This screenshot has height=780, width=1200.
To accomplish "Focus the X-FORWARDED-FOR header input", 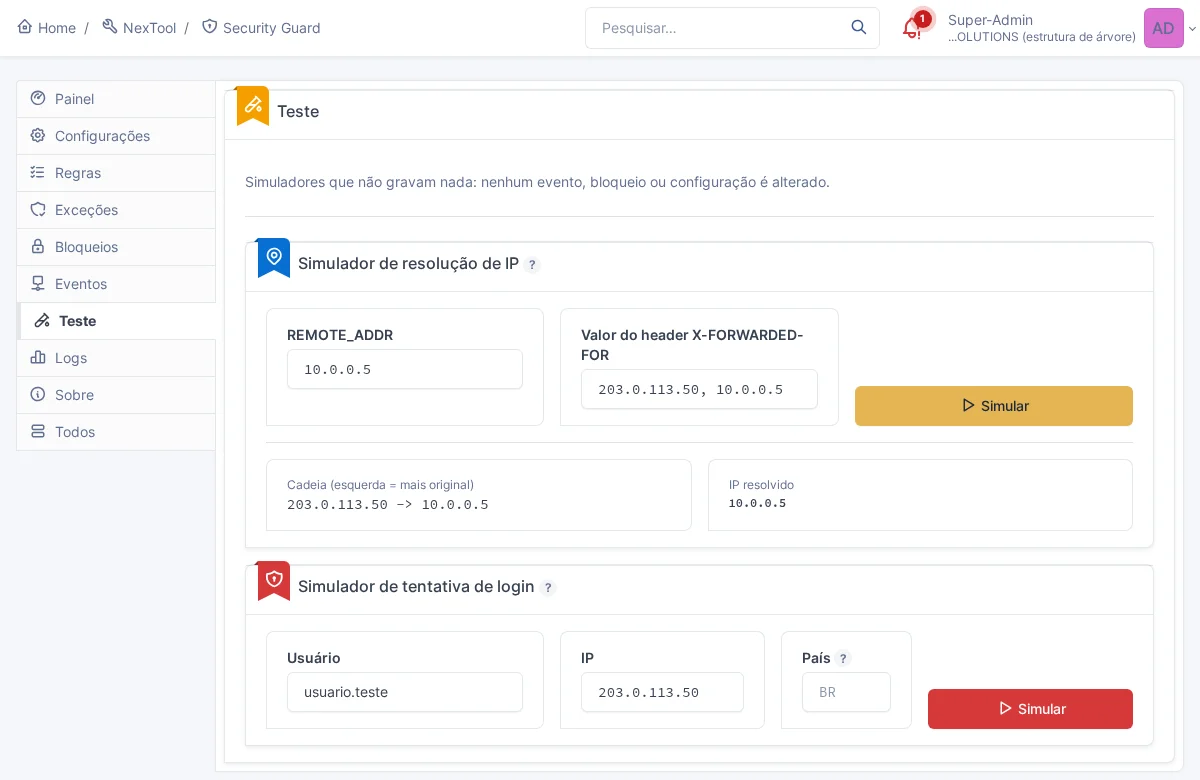I will coord(699,389).
